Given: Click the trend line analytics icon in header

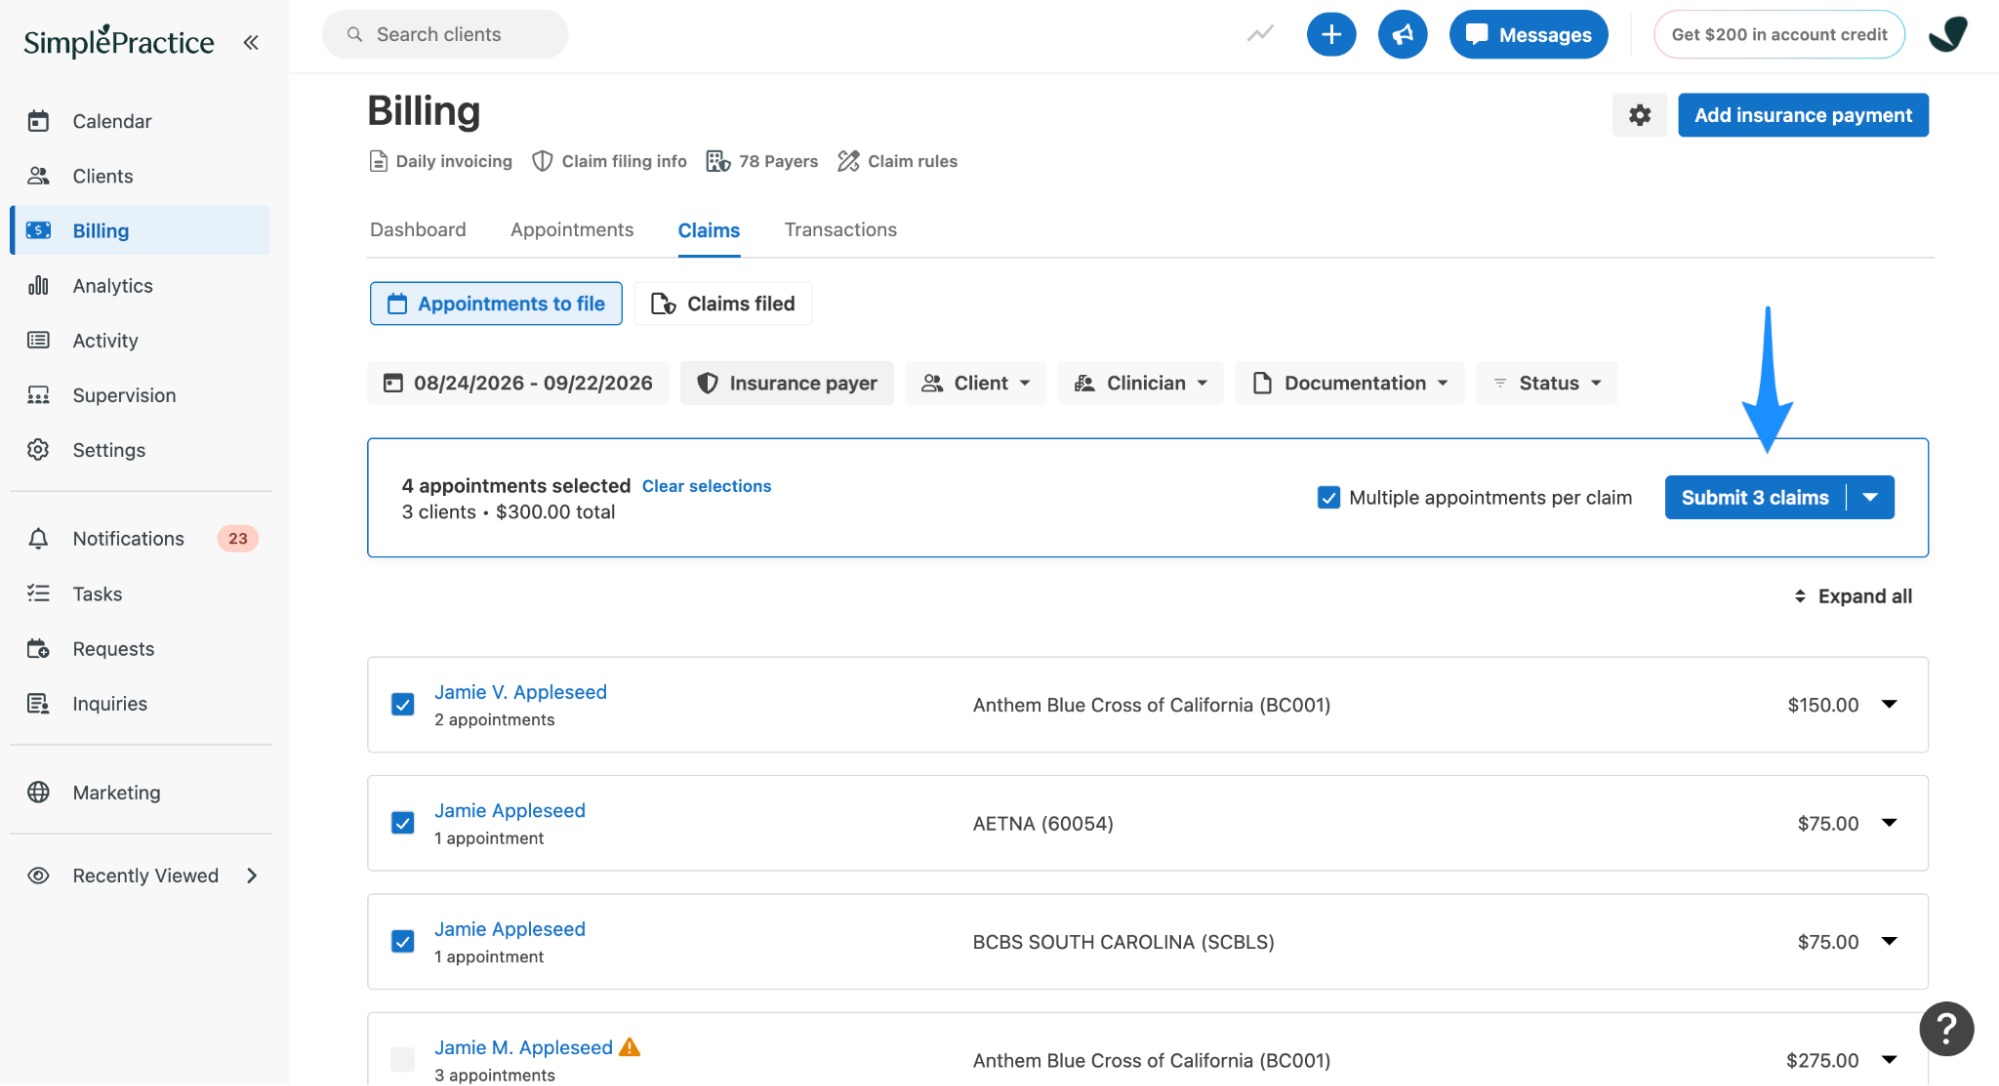Looking at the screenshot, I should 1260,35.
